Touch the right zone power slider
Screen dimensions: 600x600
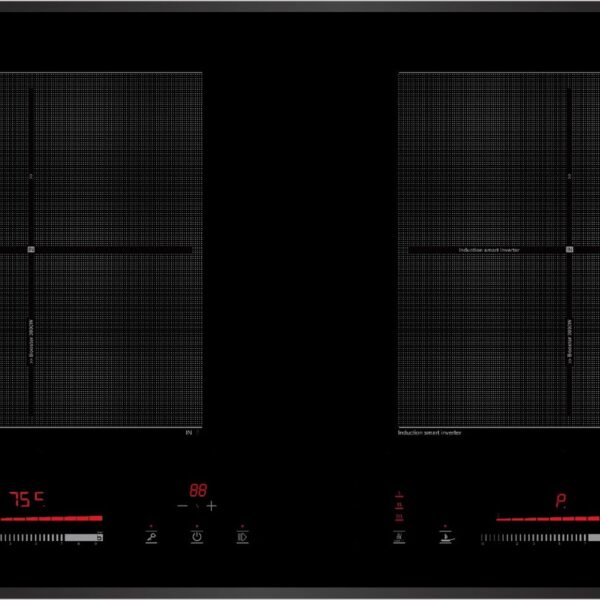click(540, 538)
